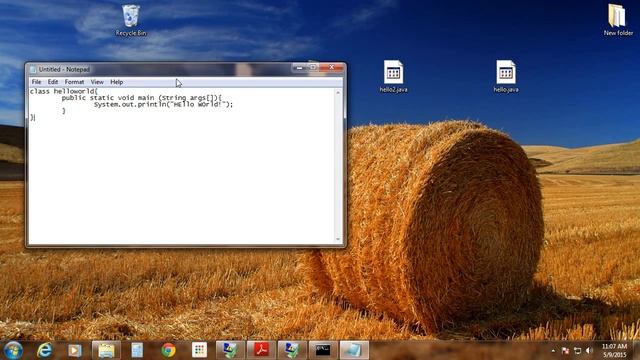Image resolution: width=640 pixels, height=360 pixels.
Task: Place cursor in the 'class helloworld{' line
Action: click(x=64, y=91)
